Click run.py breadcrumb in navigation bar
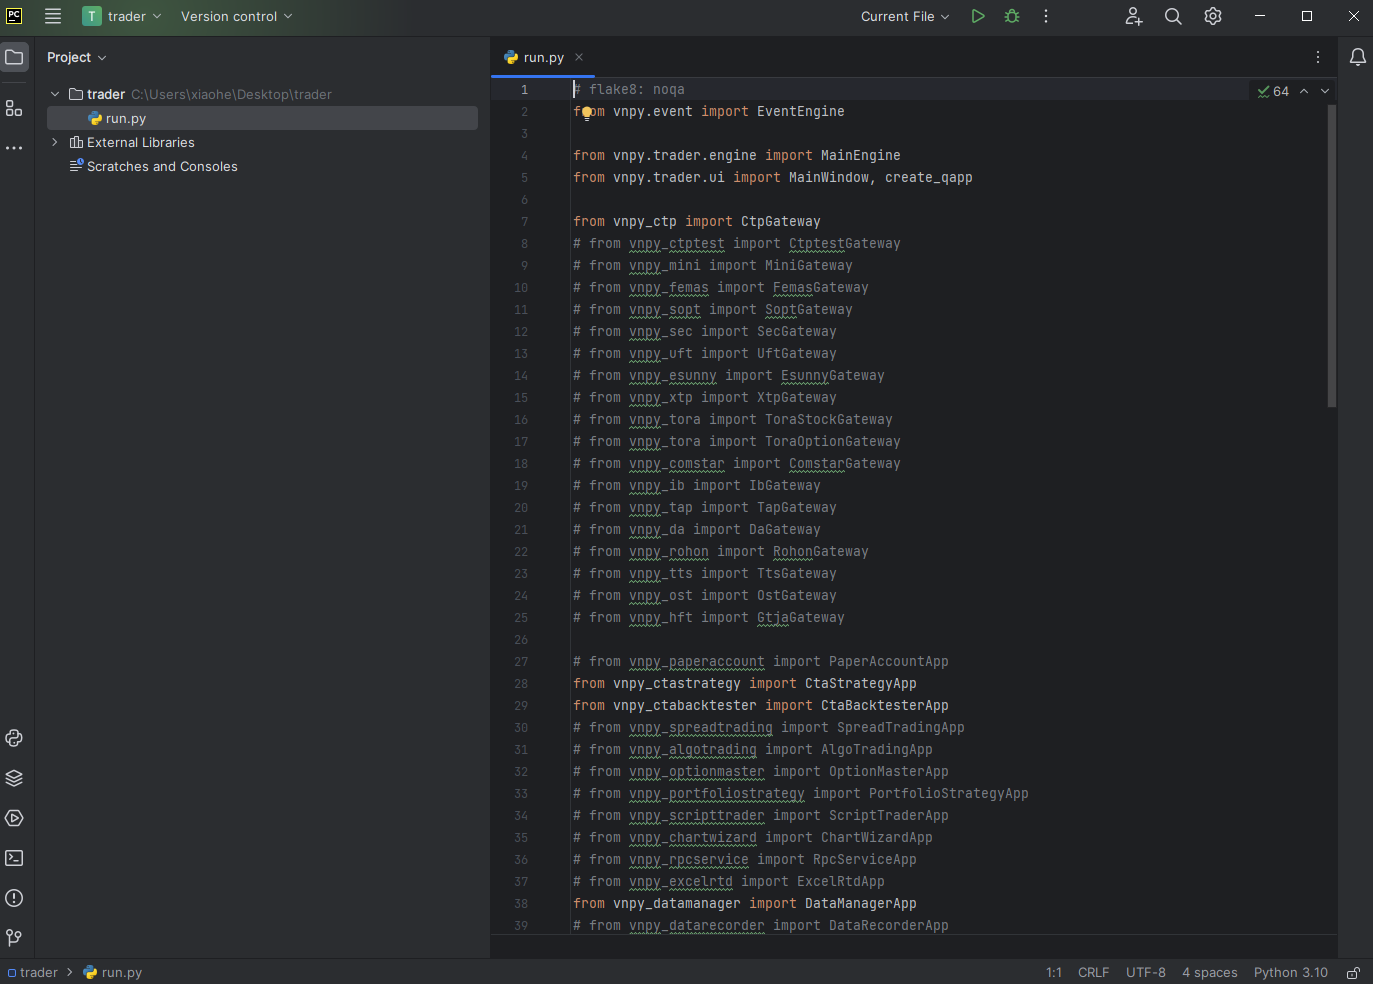 (x=121, y=972)
